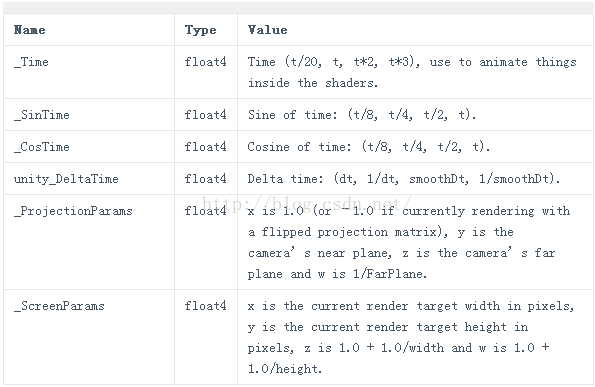Click the float4 type in unity_DeltaTime row
The width and height of the screenshot is (595, 387).
point(205,179)
